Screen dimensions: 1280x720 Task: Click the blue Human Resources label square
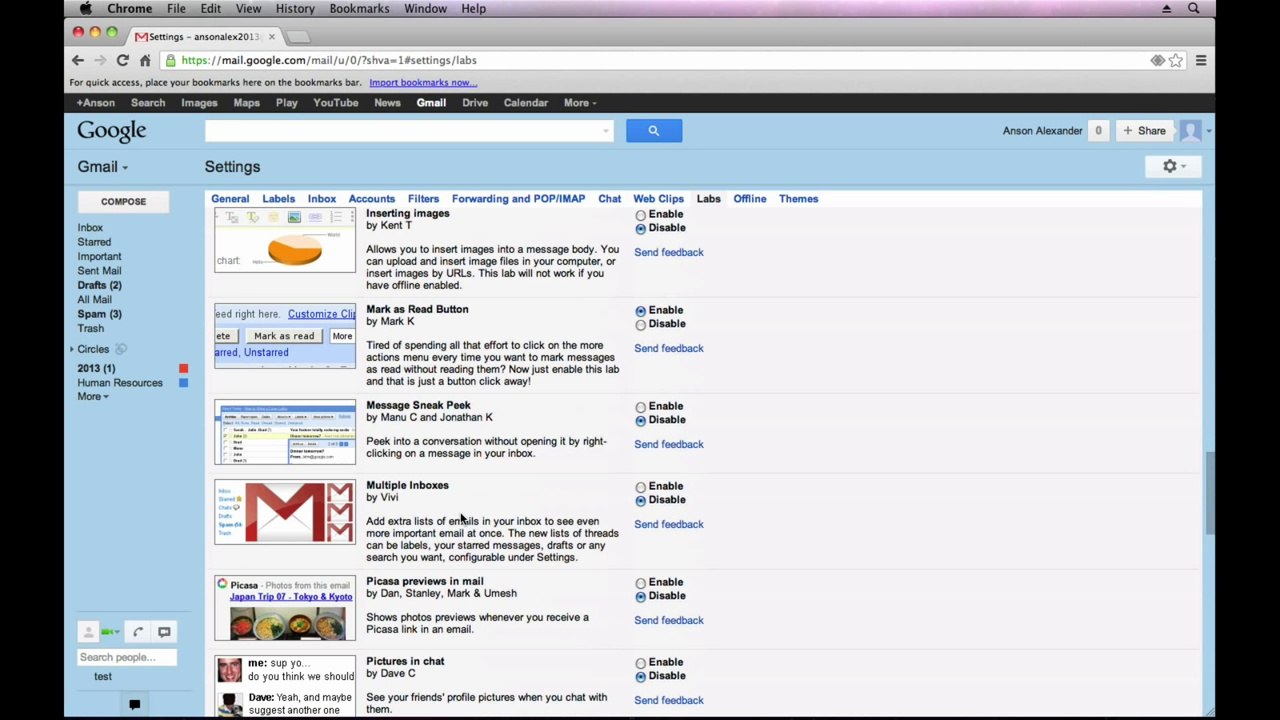click(183, 383)
